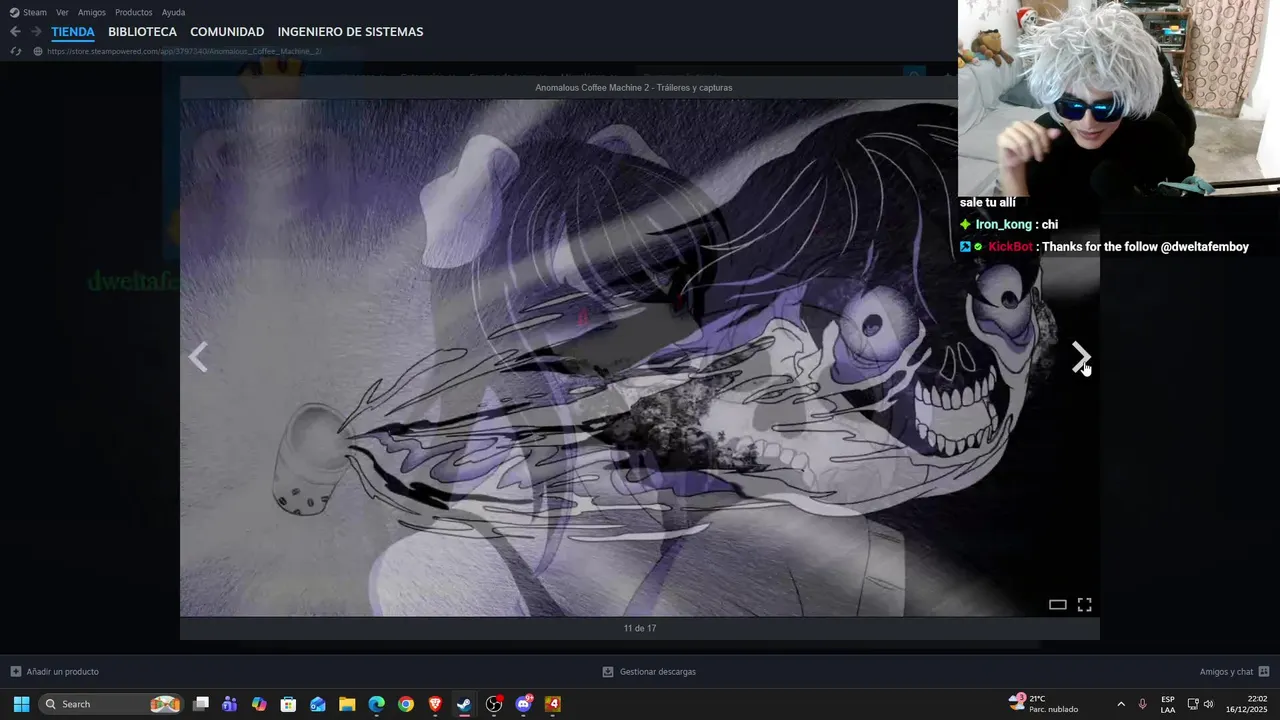This screenshot has height=720, width=1280.
Task: Click username Iron_kong in chat overlay
Action: pyautogui.click(x=1003, y=225)
